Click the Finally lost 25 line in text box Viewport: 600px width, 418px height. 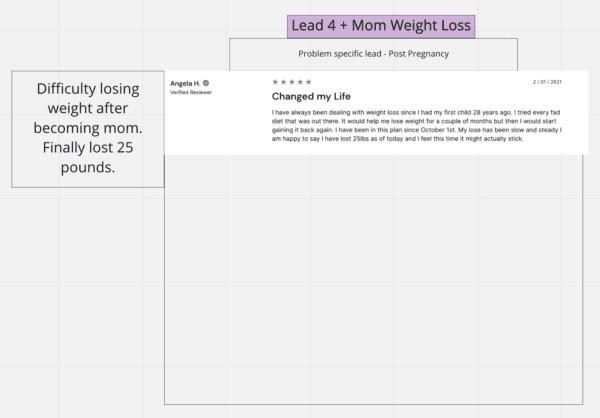tap(88, 148)
